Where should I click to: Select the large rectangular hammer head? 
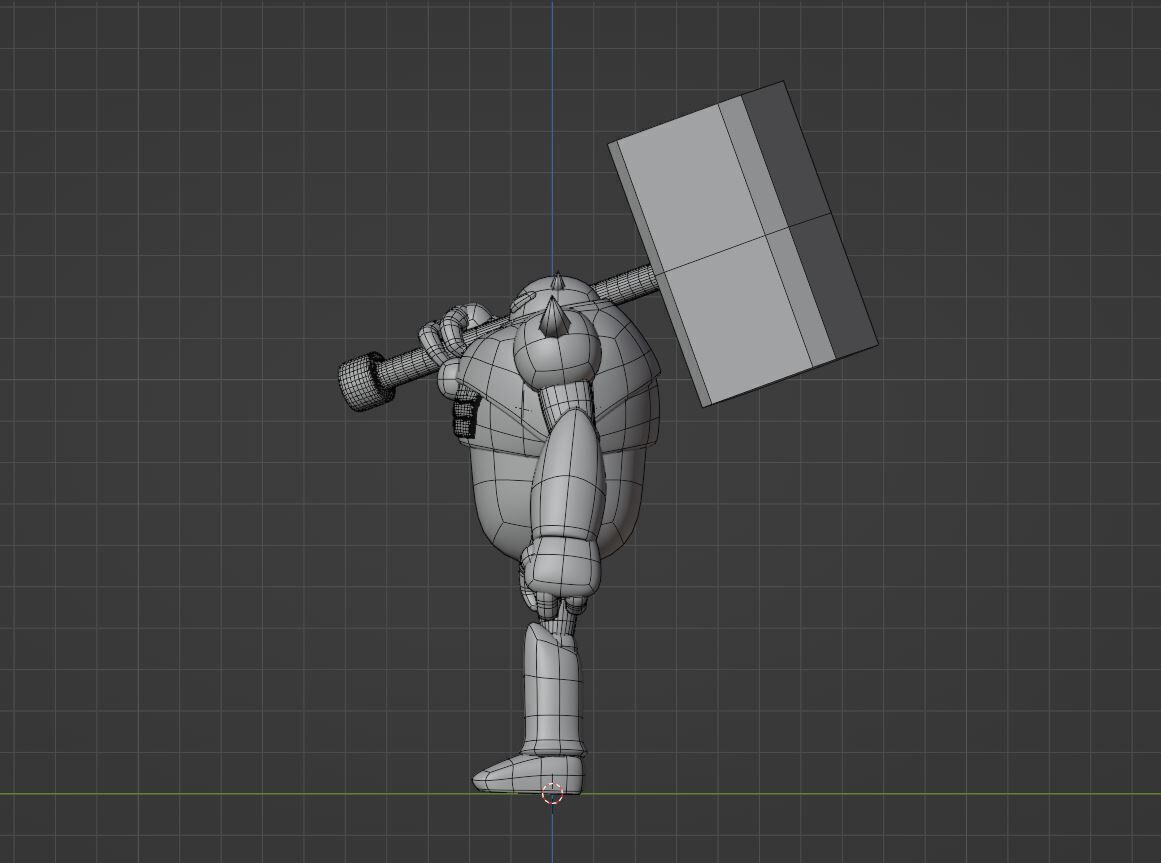[x=743, y=244]
